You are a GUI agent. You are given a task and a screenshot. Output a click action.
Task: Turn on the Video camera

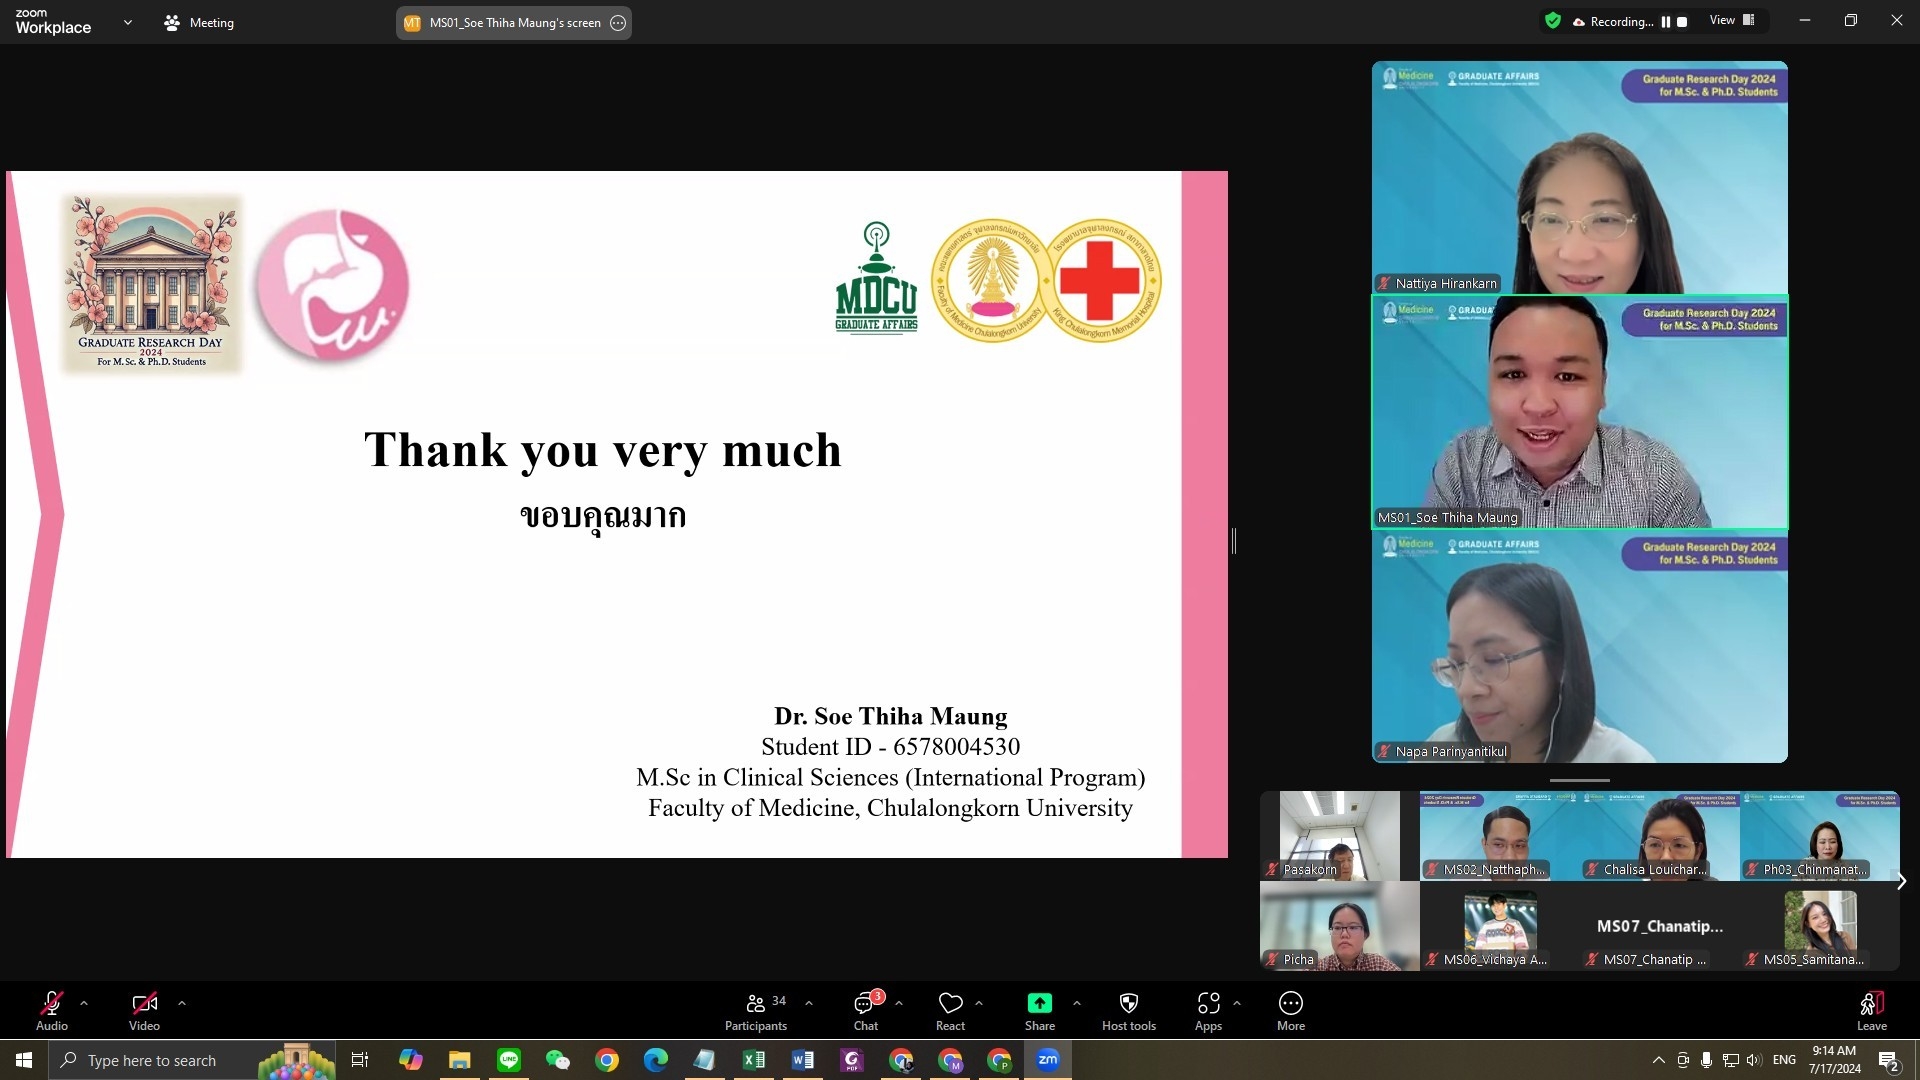point(144,1004)
